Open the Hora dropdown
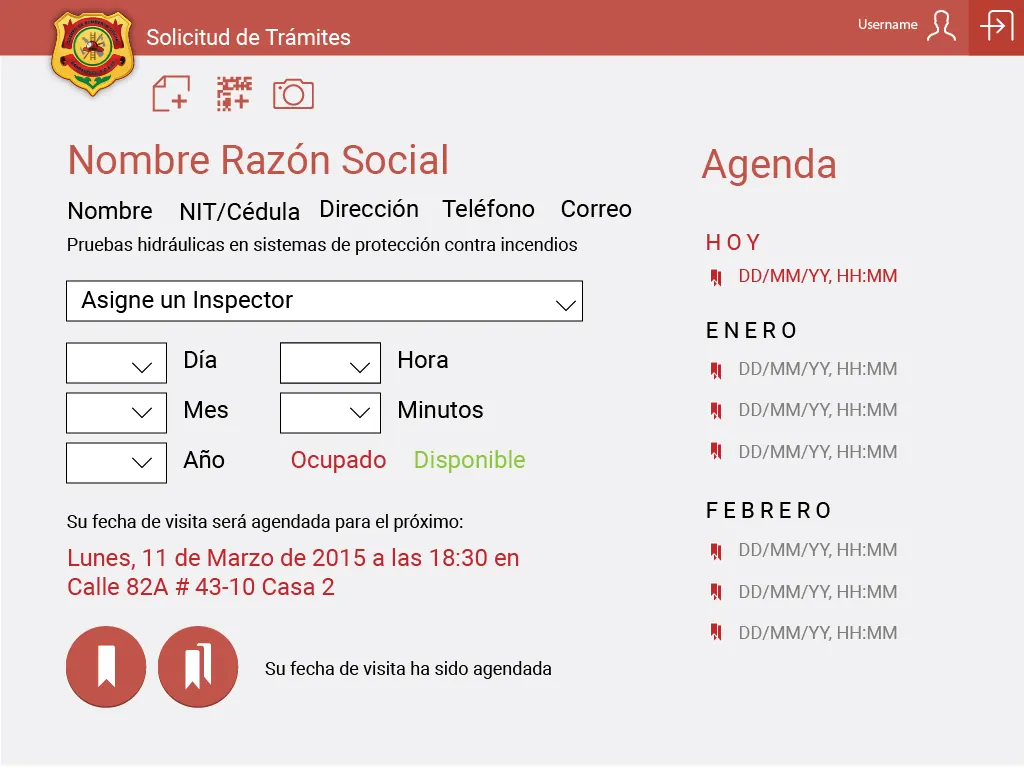Viewport: 1024px width, 768px height. coord(330,363)
